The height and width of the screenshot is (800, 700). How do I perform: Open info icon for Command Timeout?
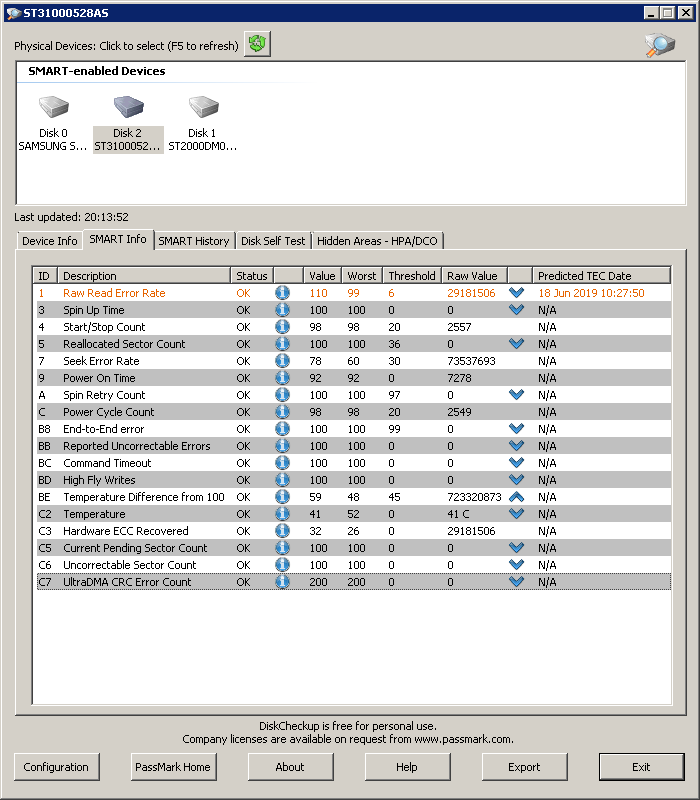pos(282,463)
